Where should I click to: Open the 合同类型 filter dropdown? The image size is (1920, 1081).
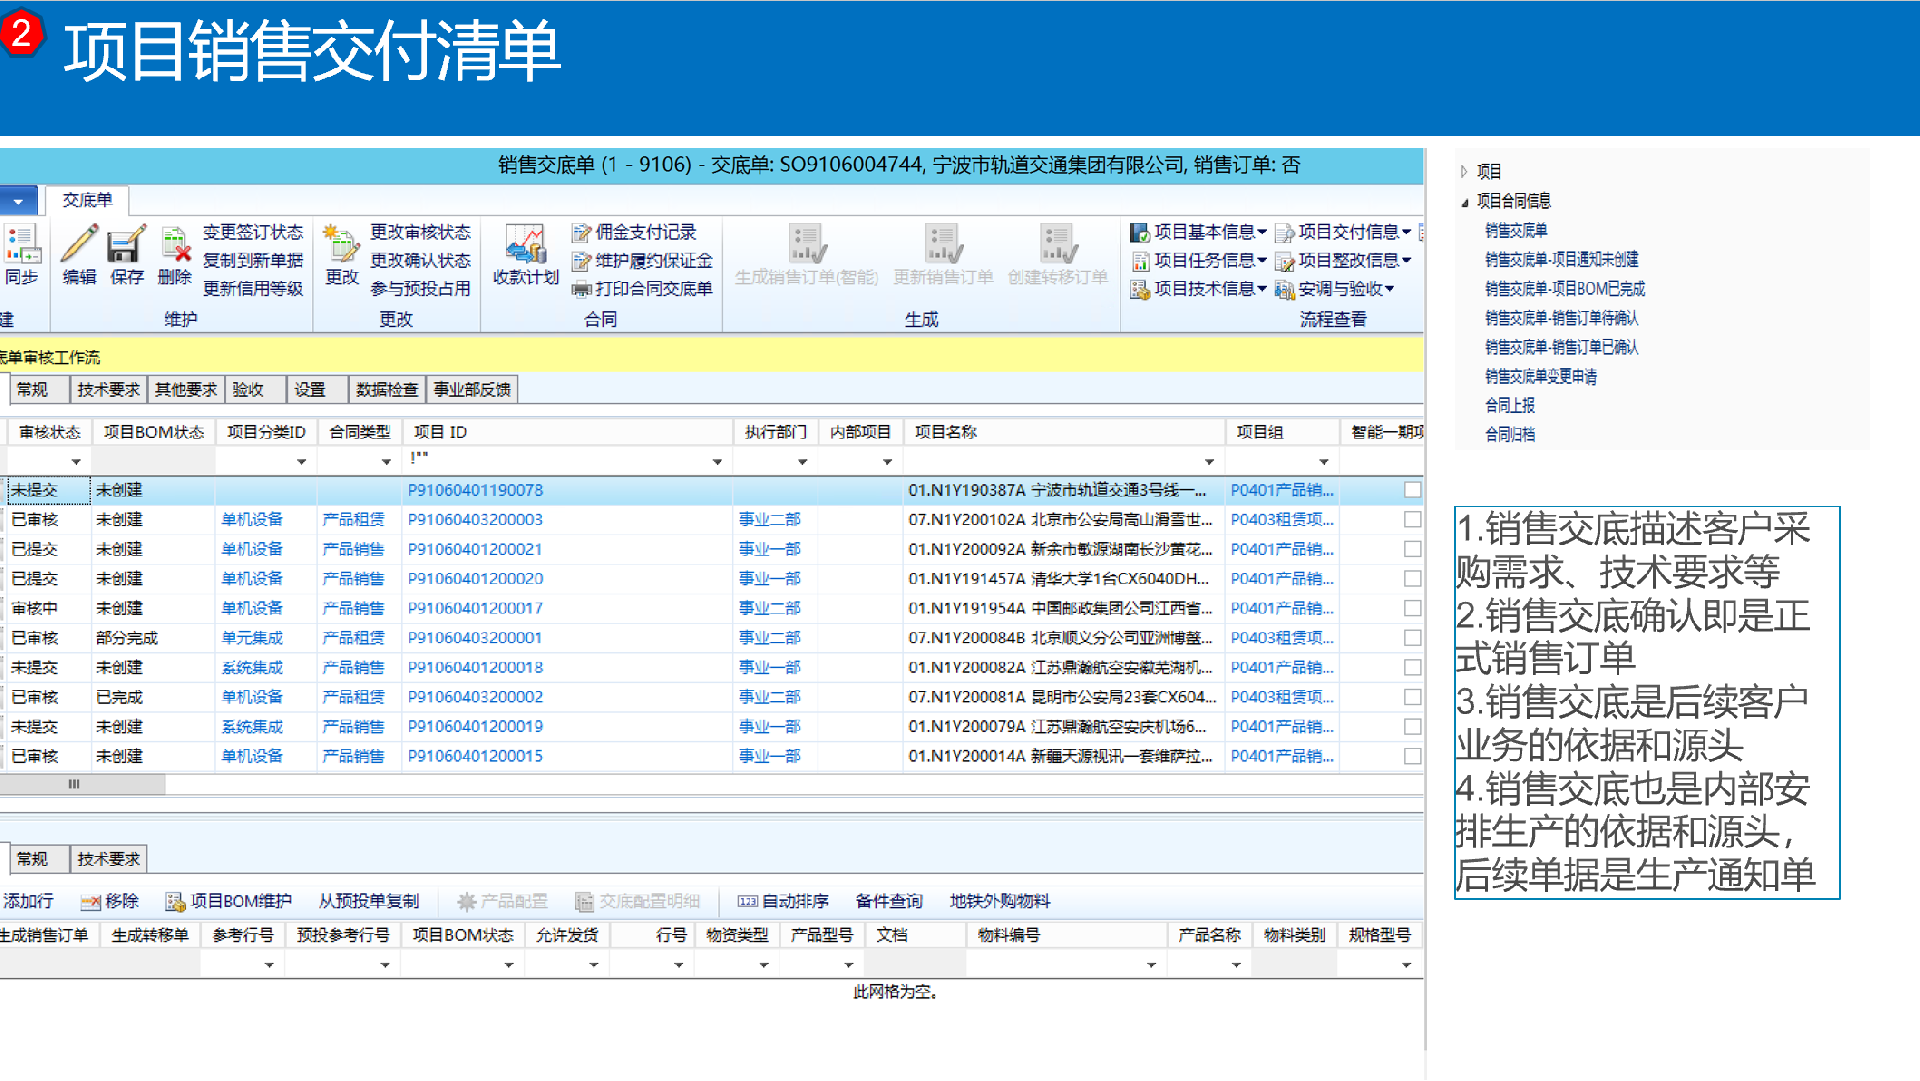(386, 462)
